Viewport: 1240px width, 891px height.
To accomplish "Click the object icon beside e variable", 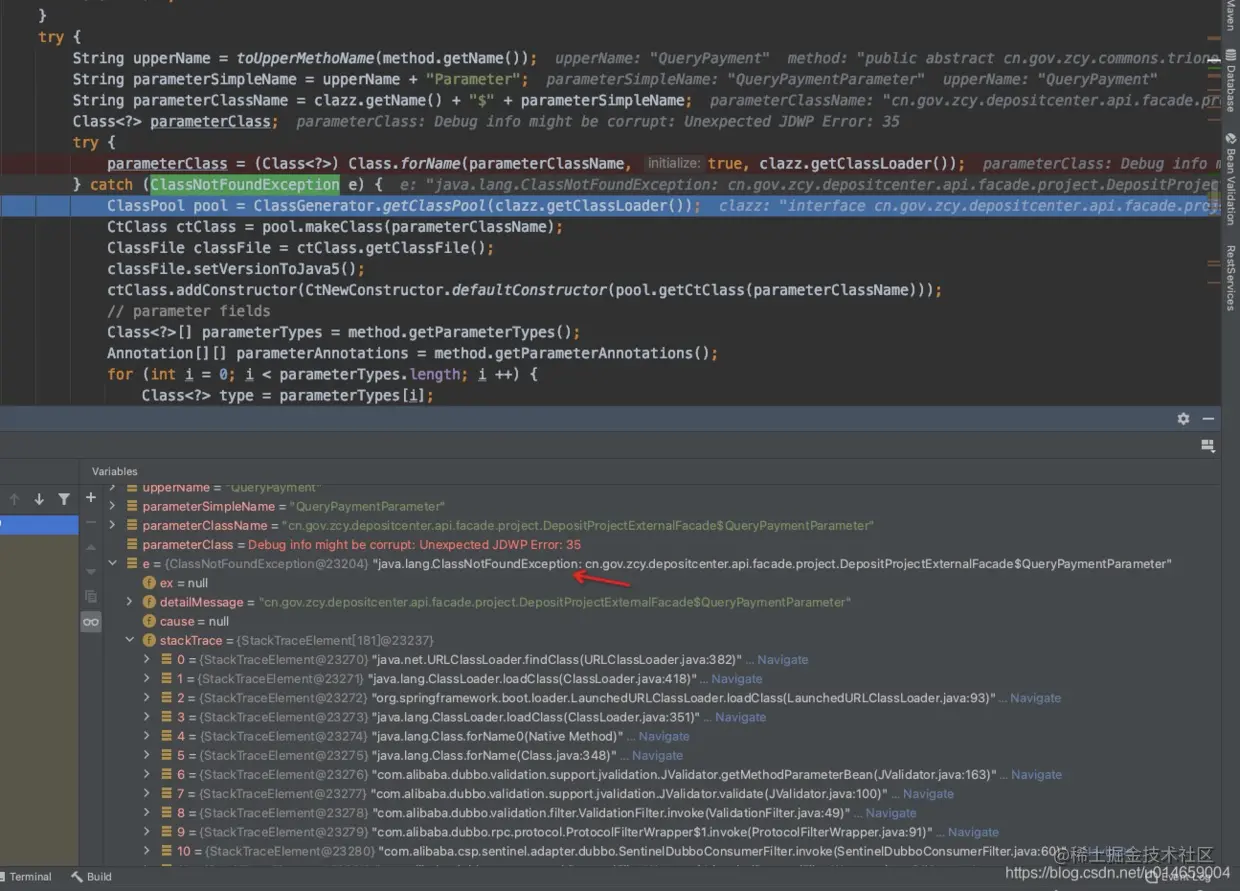I will pos(132,564).
